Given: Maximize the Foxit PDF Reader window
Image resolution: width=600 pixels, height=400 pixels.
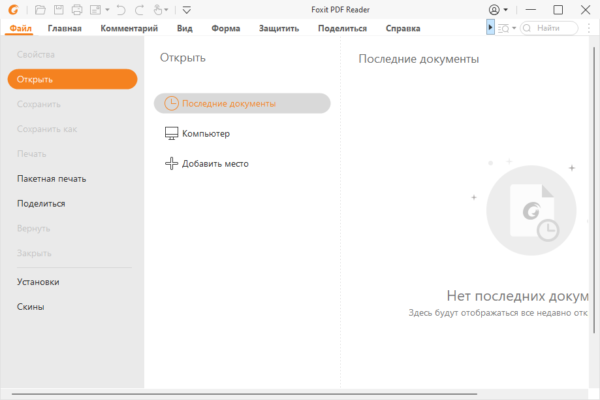Looking at the screenshot, I should 558,10.
